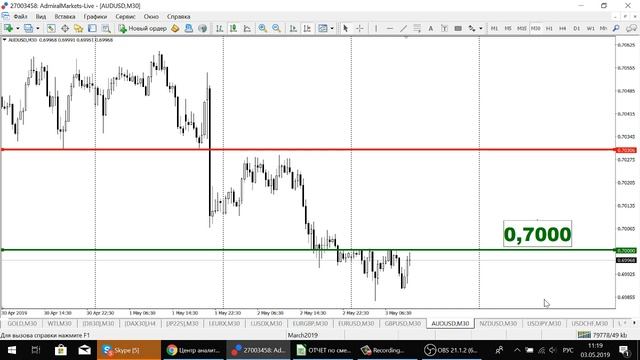This screenshot has width=640, height=360.
Task: Switch to M5 timeframe
Action: [508, 28]
